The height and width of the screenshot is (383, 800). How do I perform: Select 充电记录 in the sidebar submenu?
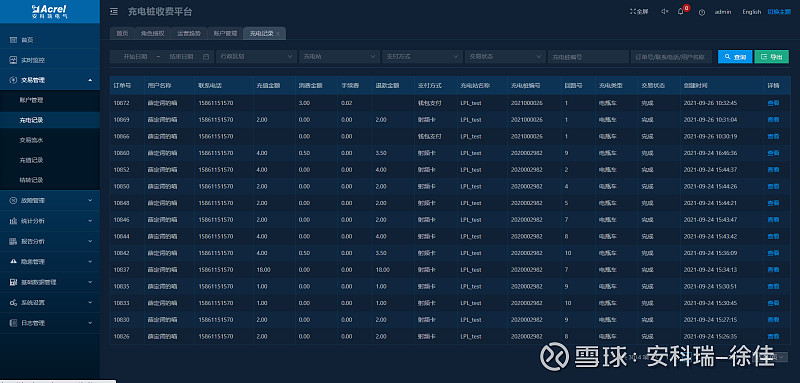[50, 120]
